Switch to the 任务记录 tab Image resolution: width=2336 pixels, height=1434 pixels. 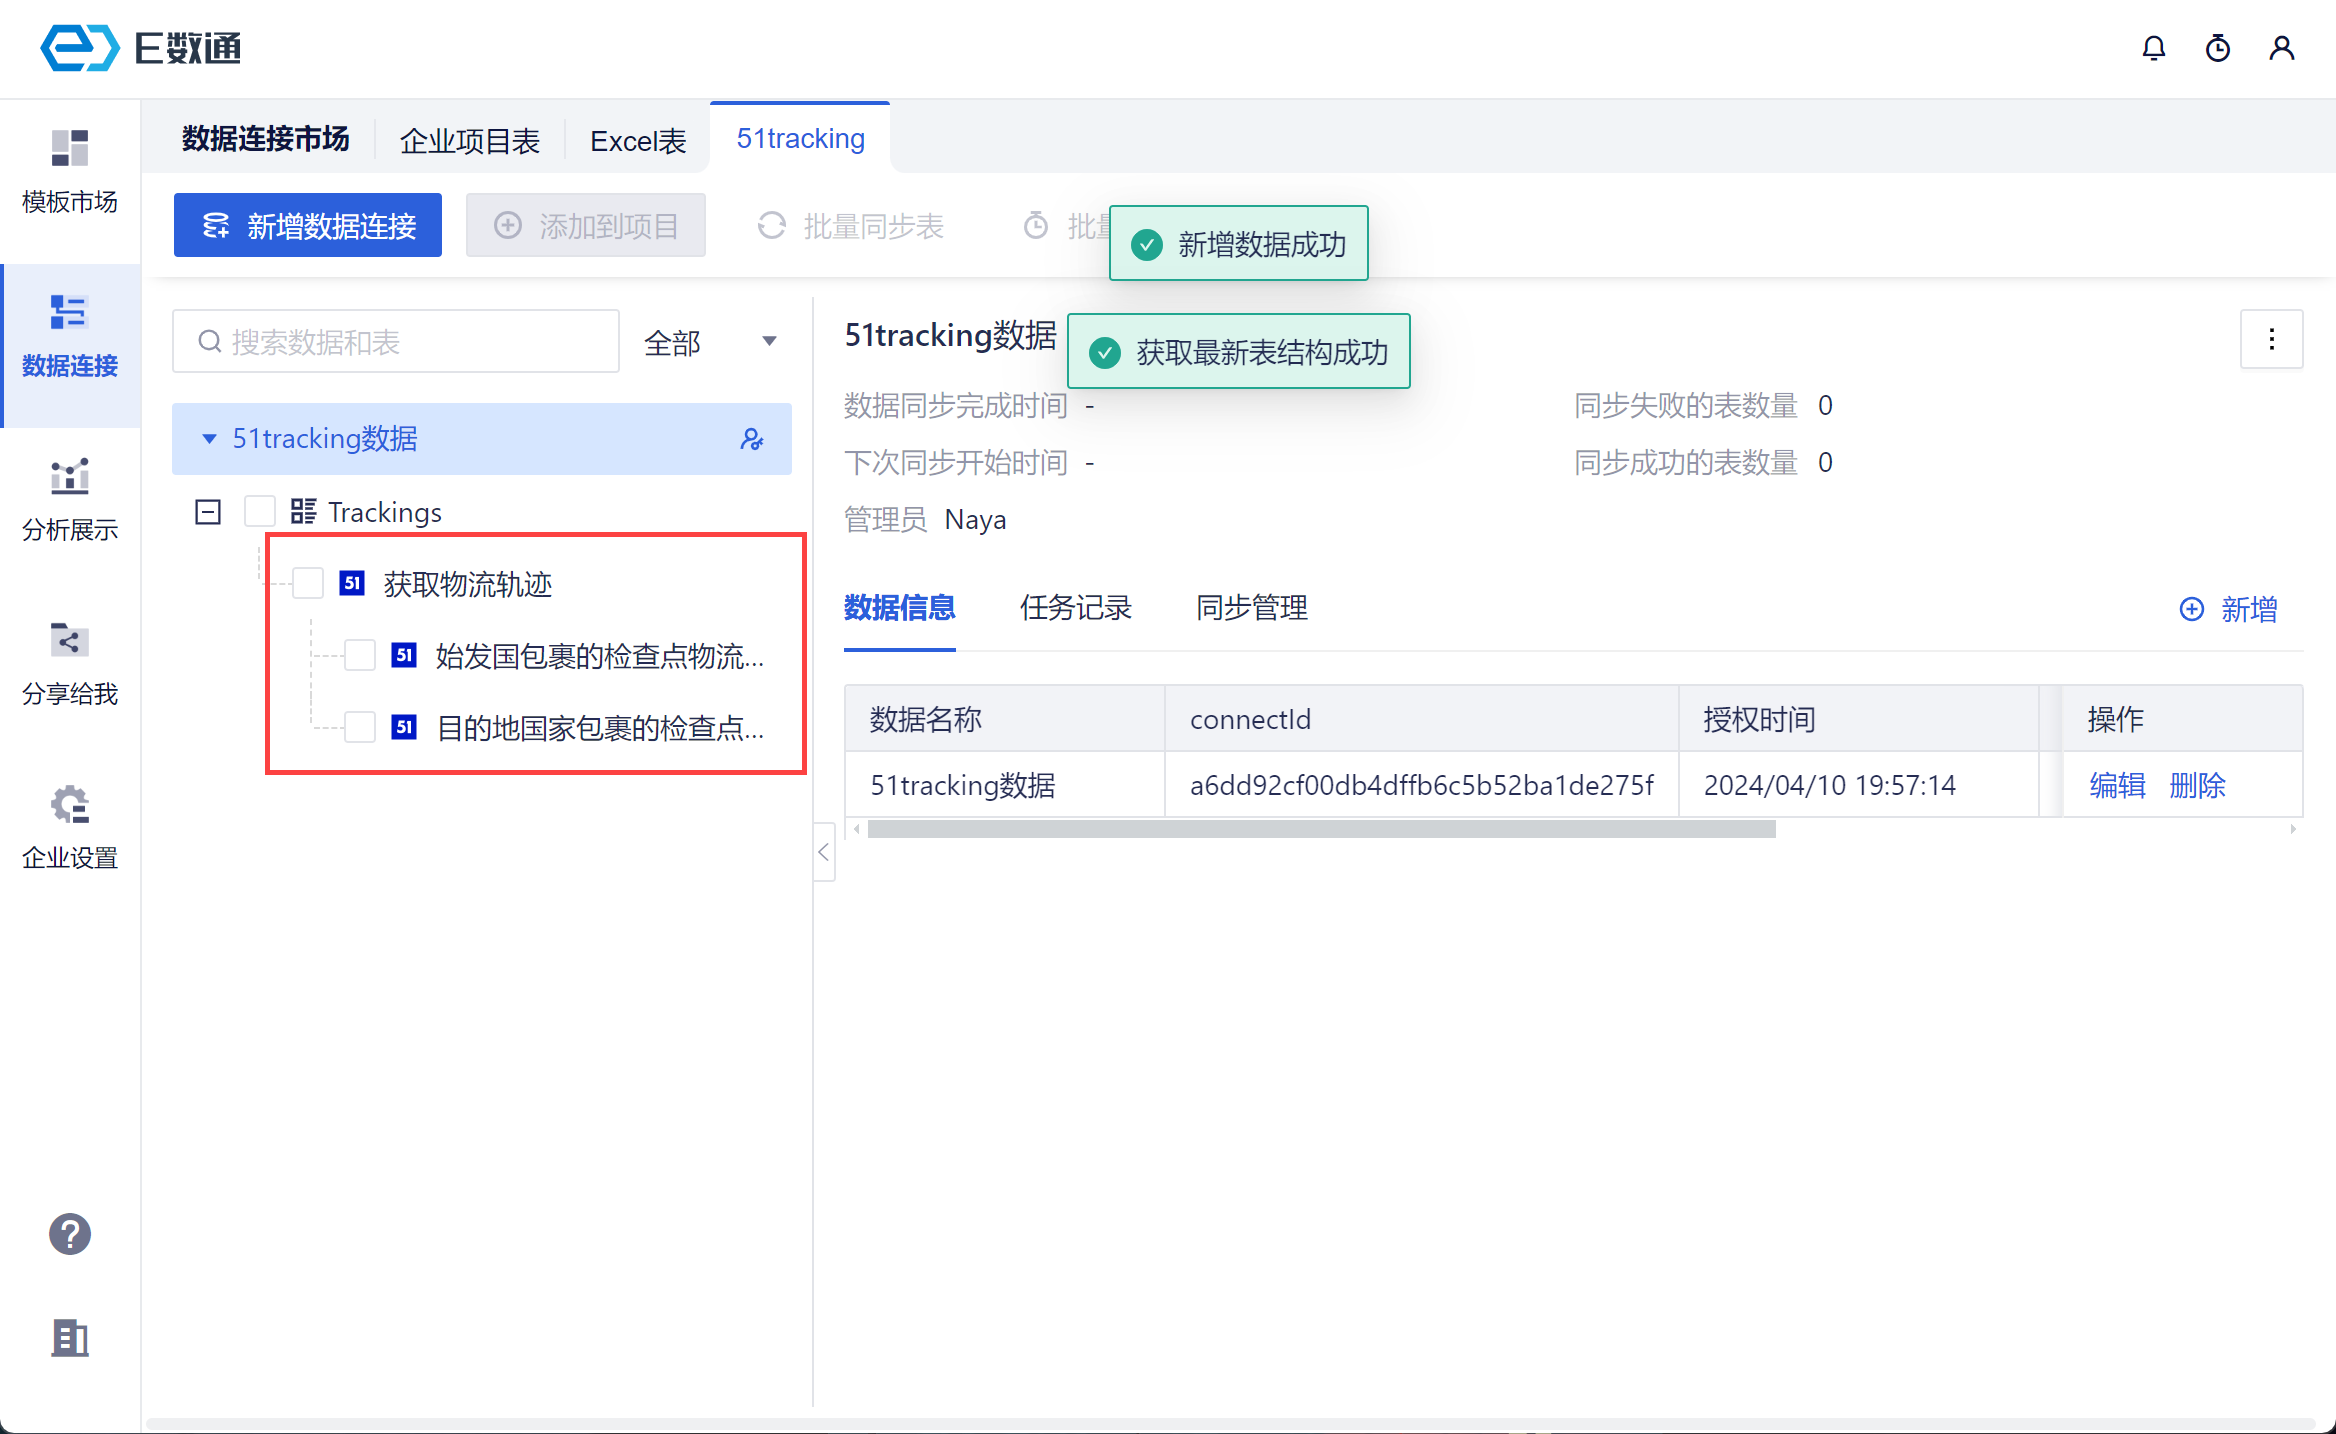point(1075,607)
